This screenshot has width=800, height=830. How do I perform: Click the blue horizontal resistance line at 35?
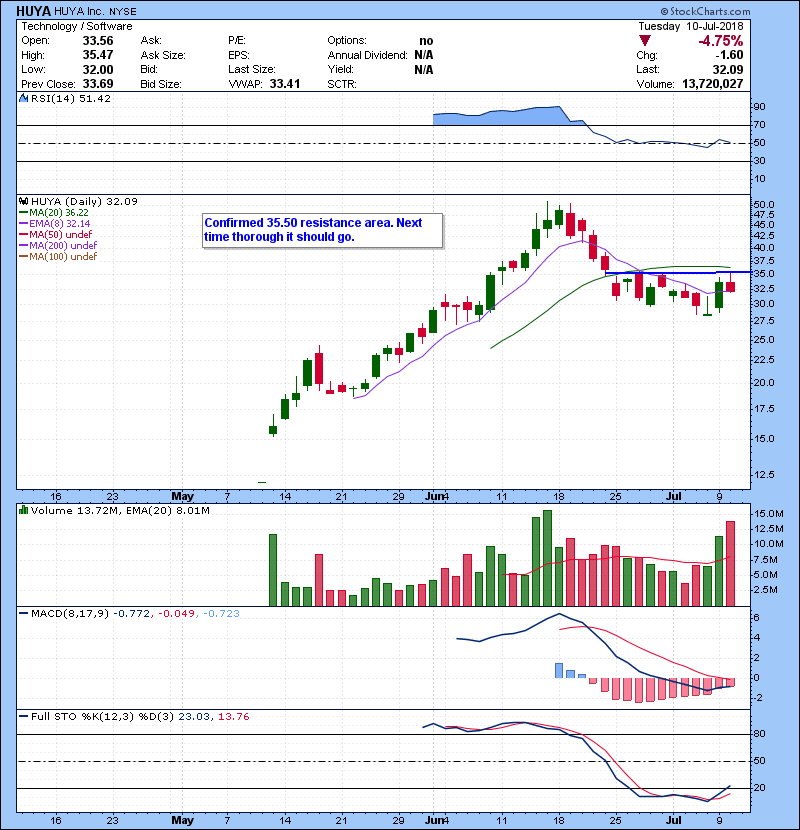click(678, 273)
